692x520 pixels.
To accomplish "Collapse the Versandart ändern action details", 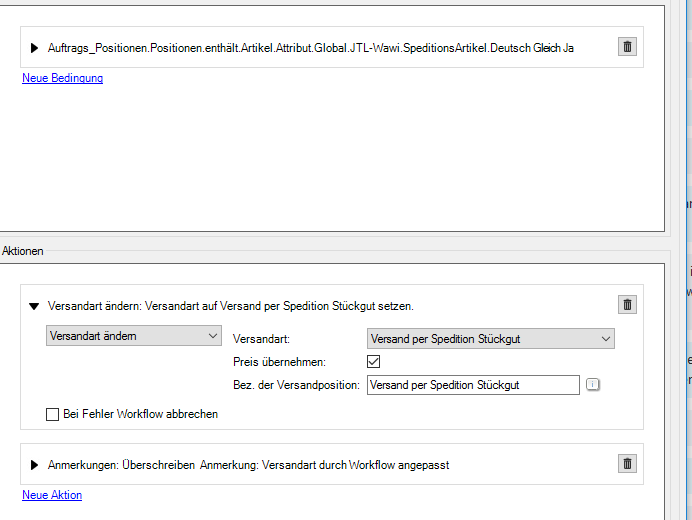I will coord(35,306).
